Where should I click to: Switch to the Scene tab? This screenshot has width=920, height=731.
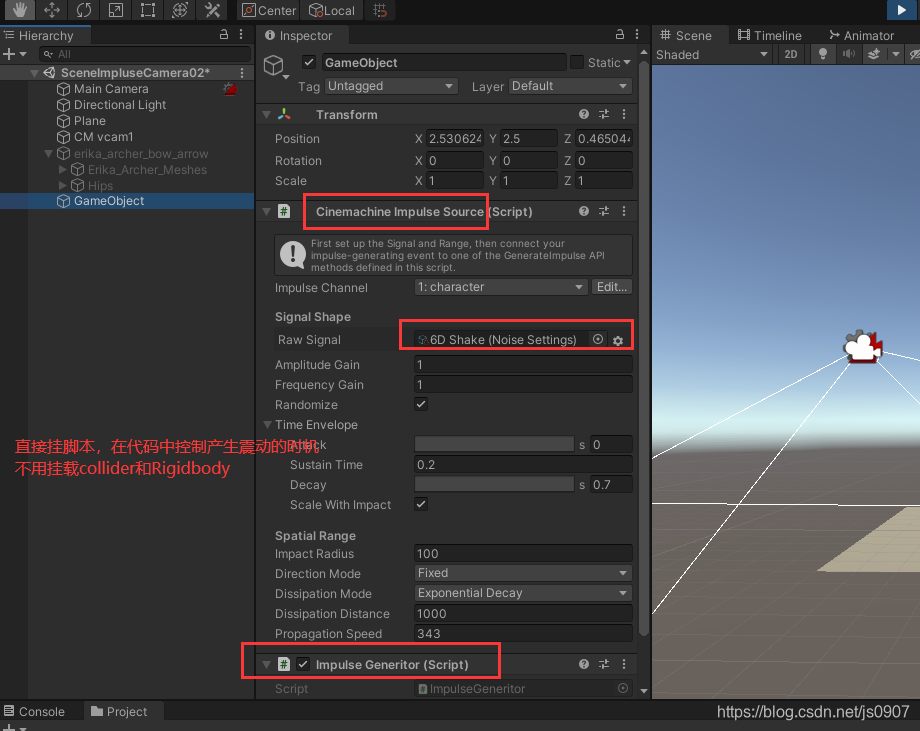(x=687, y=35)
